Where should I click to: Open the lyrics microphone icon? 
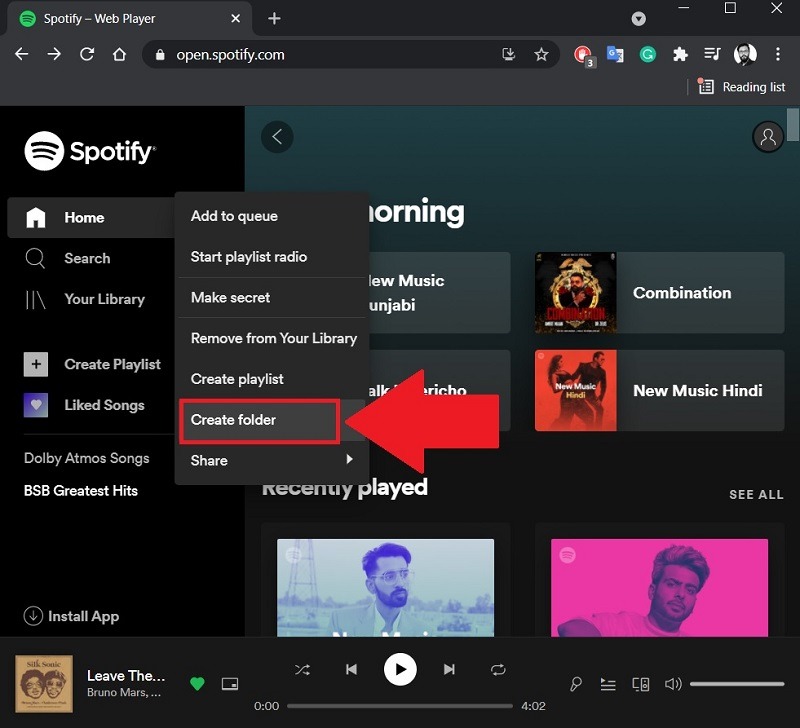(x=576, y=684)
